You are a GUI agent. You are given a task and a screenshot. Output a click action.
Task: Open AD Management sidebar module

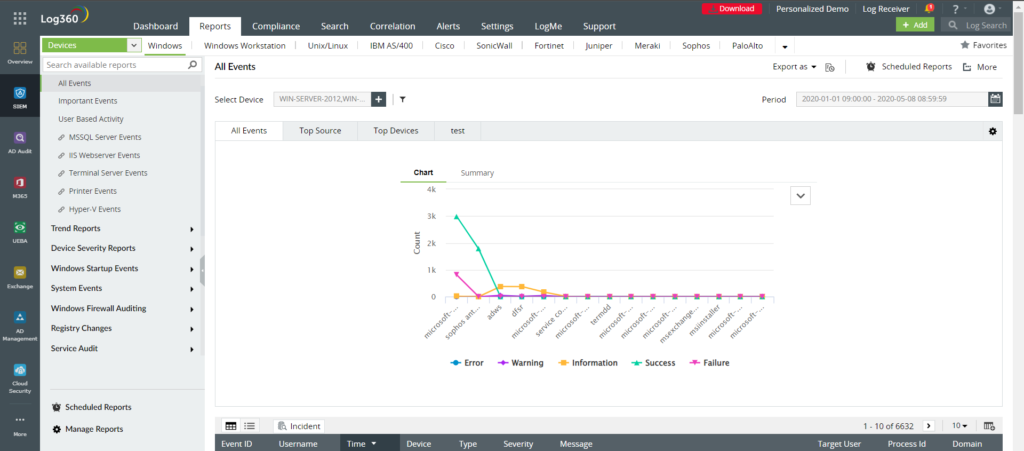point(20,326)
